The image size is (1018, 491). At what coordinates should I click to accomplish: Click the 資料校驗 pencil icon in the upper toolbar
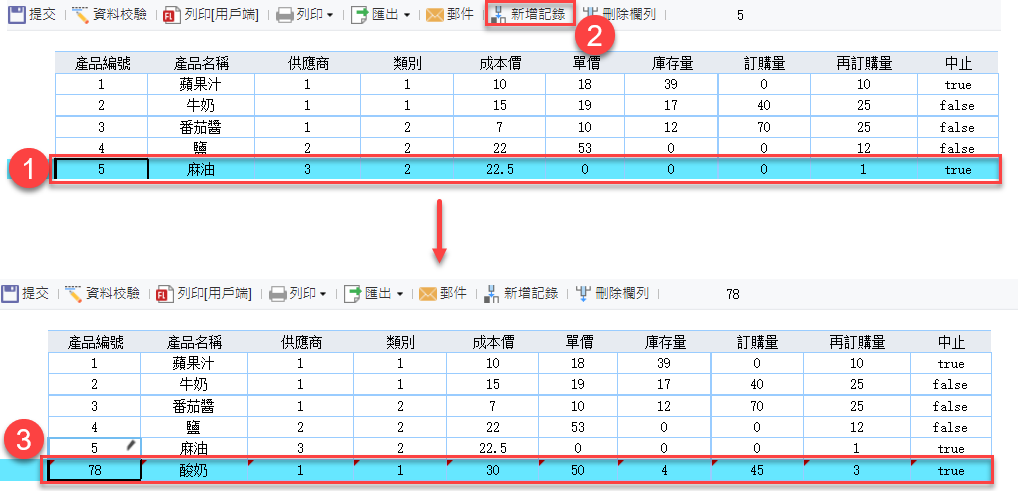[81, 15]
